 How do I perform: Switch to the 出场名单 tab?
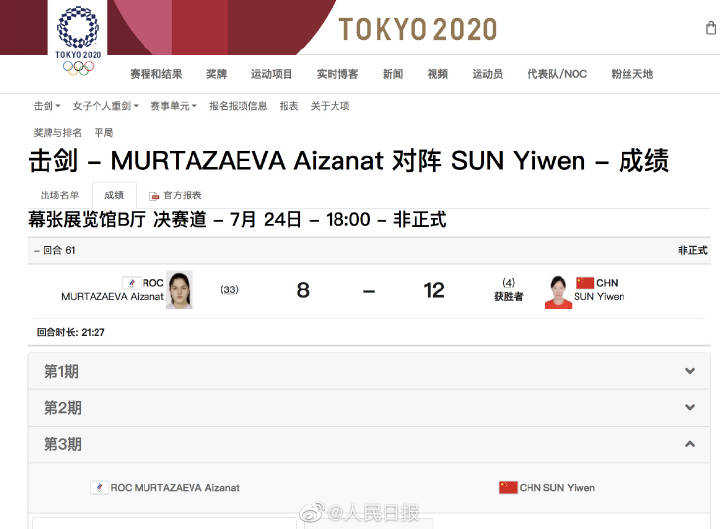[59, 195]
